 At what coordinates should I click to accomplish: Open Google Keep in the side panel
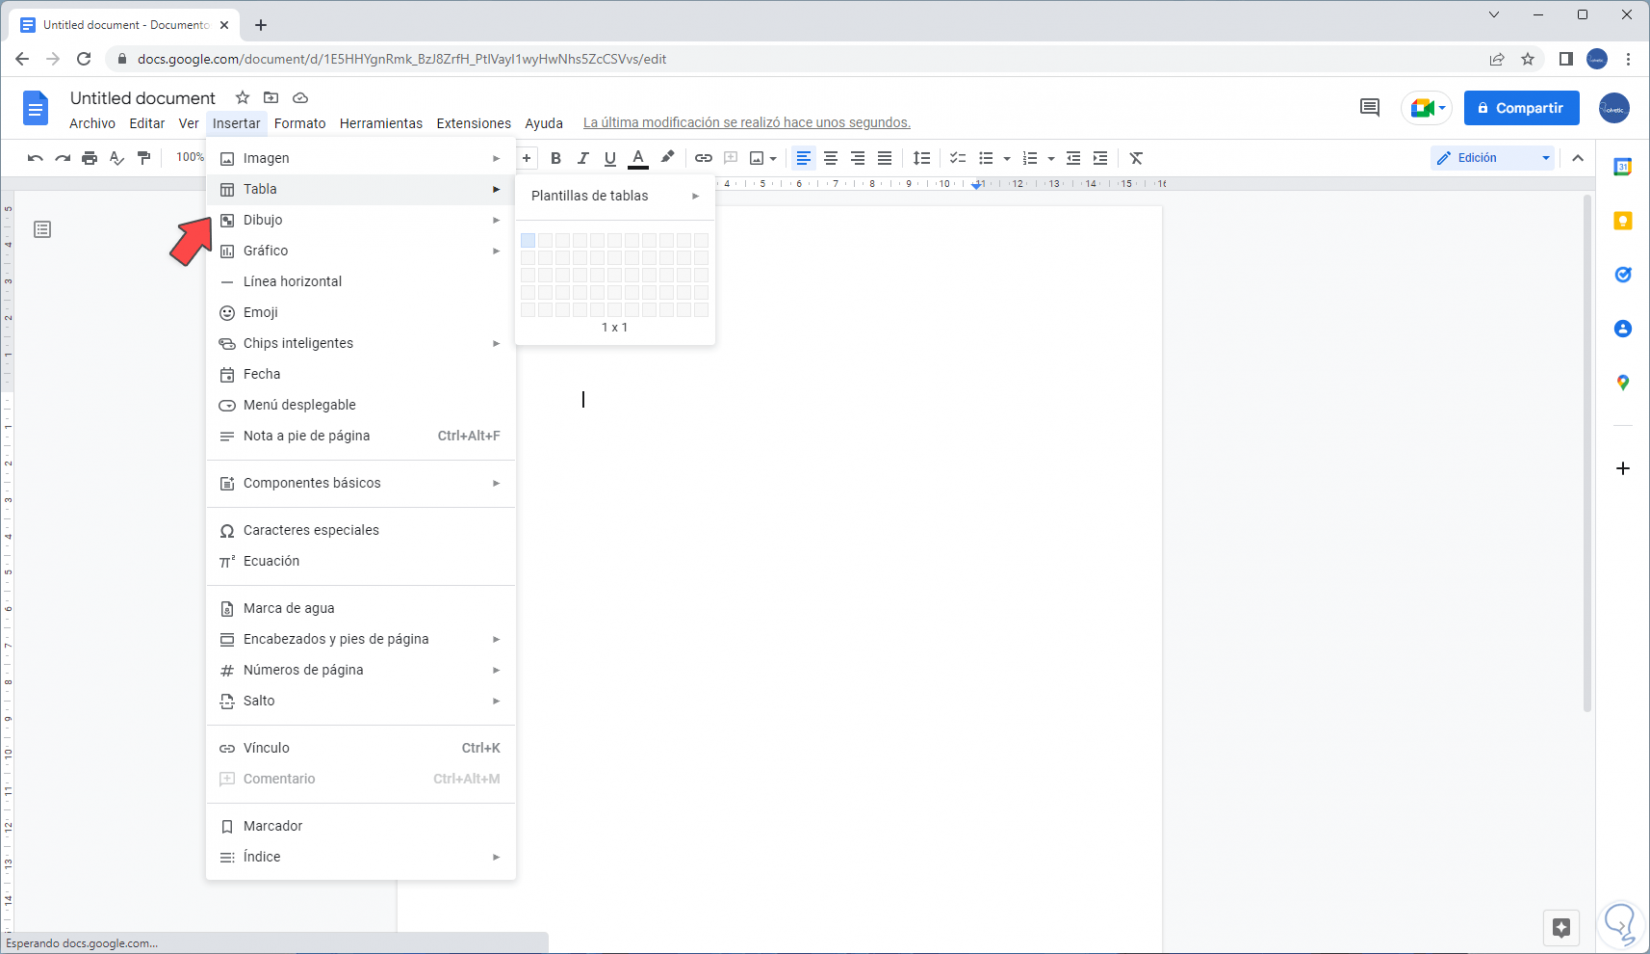1623,221
